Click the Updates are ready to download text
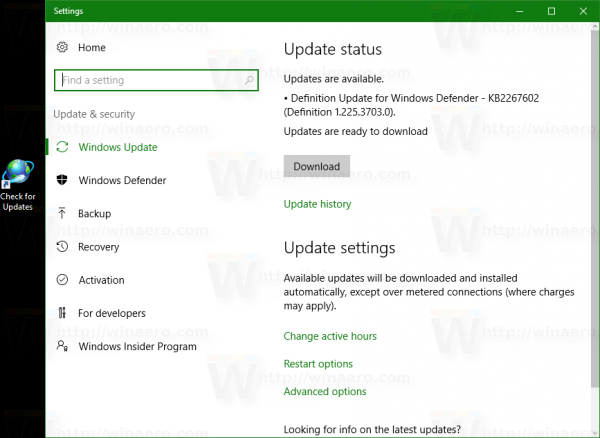Viewport: 600px width, 438px height. 355,131
